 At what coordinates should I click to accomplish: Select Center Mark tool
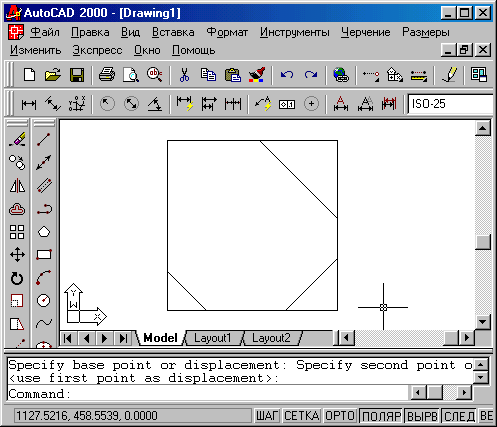click(x=311, y=104)
